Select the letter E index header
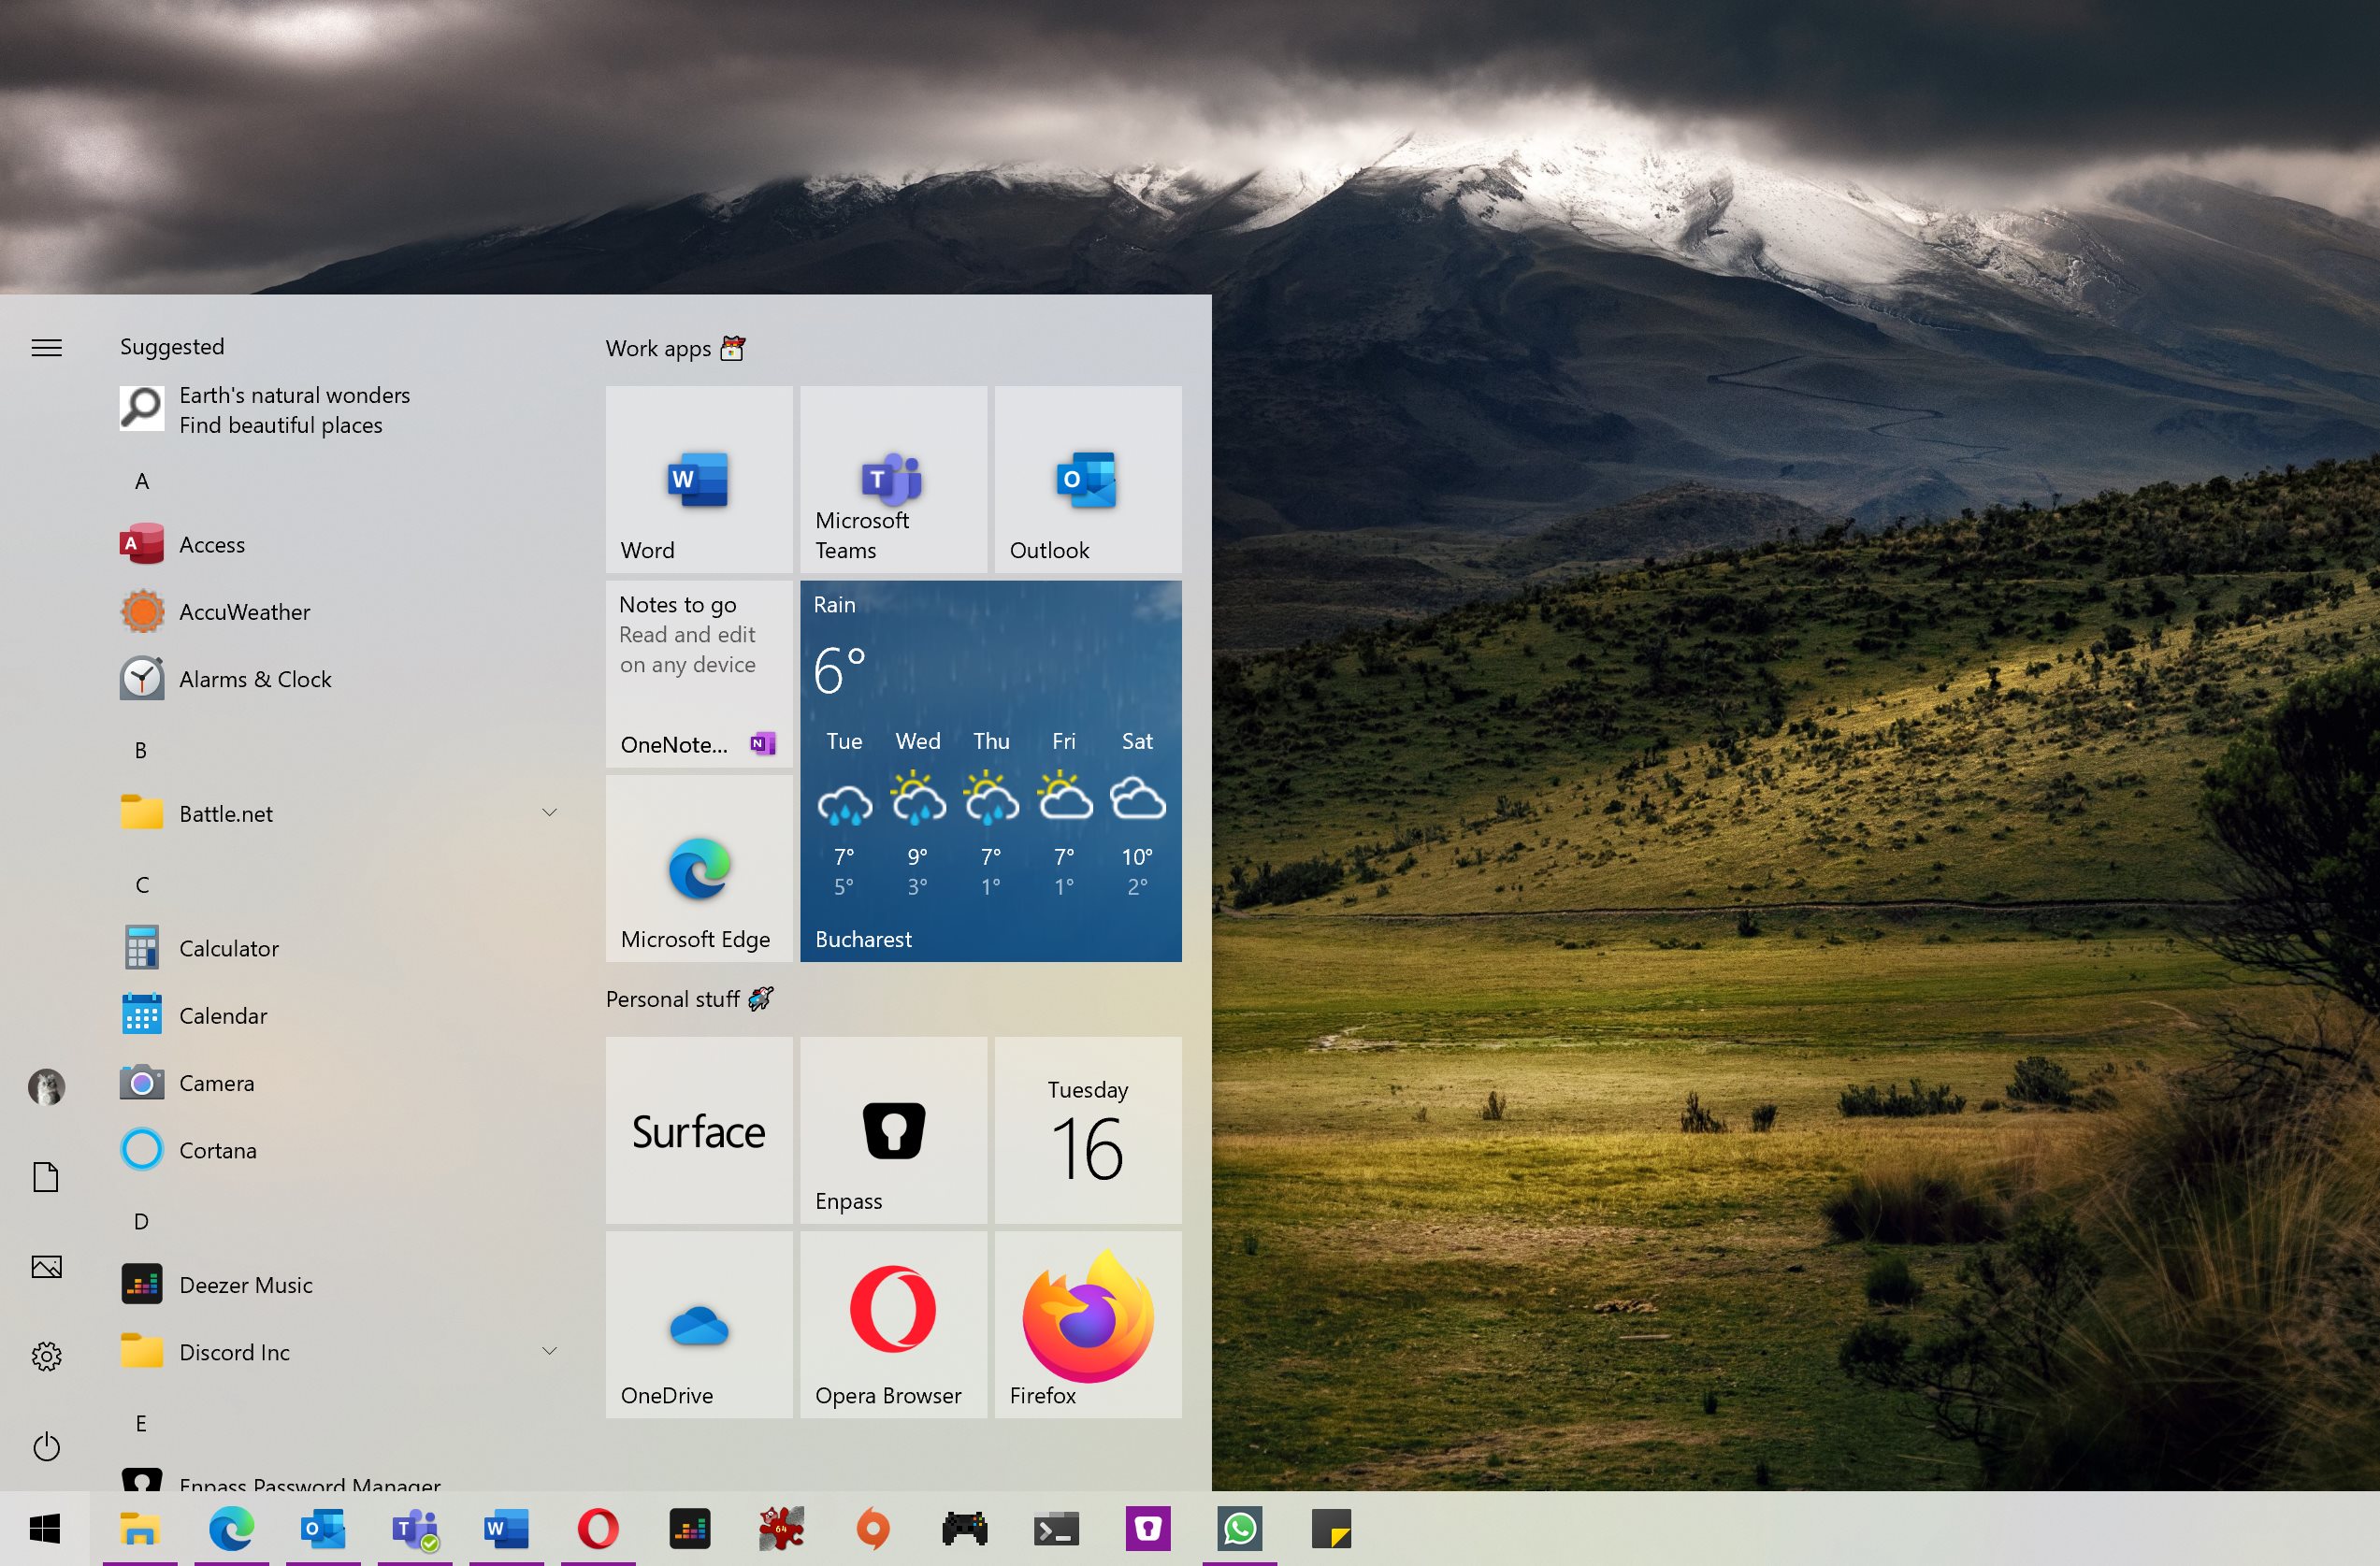 click(x=141, y=1423)
